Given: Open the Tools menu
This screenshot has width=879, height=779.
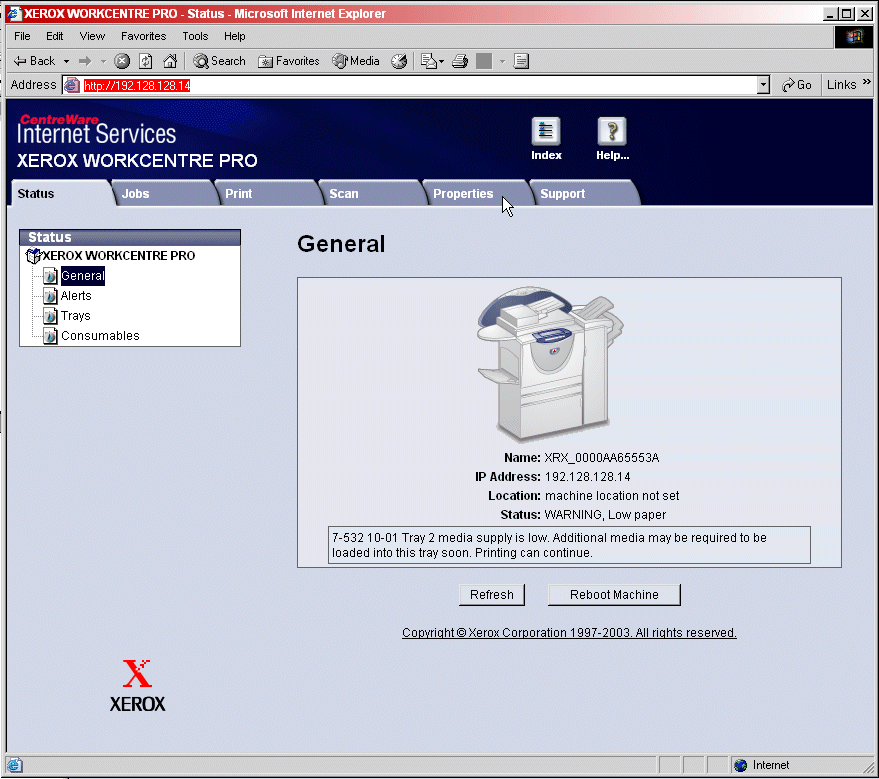Looking at the screenshot, I should click(x=194, y=36).
